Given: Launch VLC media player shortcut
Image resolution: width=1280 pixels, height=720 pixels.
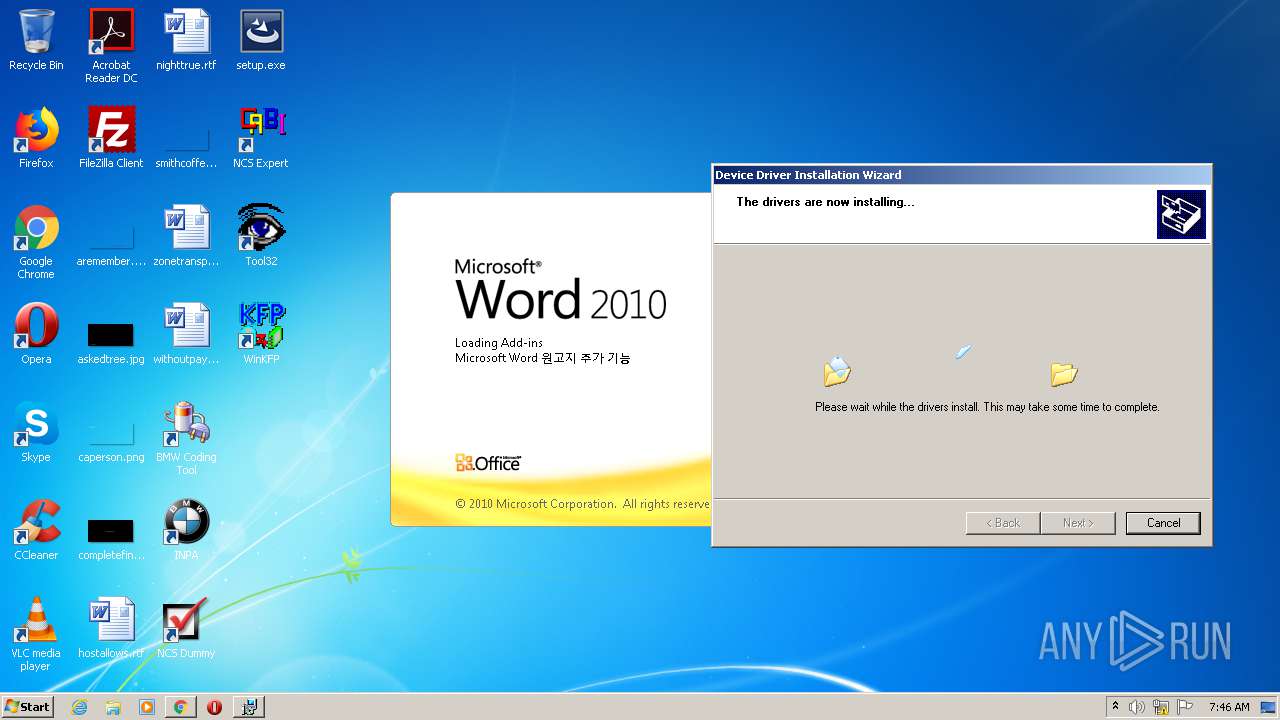Looking at the screenshot, I should (x=36, y=634).
